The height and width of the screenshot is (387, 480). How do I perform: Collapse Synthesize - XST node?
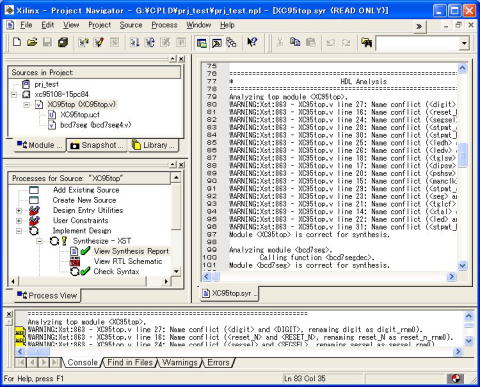tap(39, 241)
